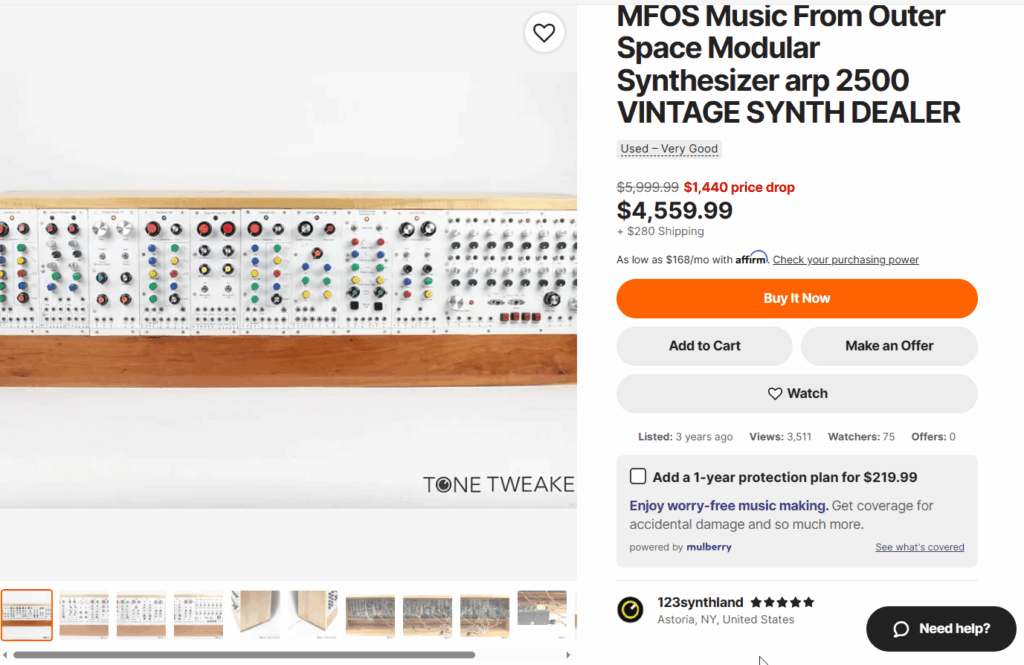Click Make an Offer button
The width and height of the screenshot is (1024, 665).
coord(889,346)
